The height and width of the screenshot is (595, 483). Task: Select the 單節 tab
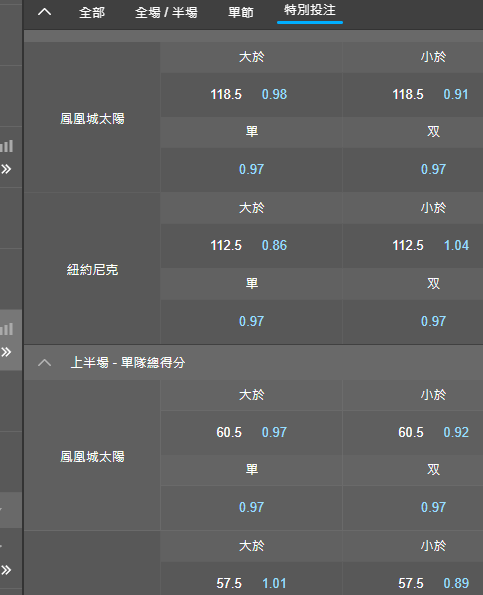click(241, 13)
